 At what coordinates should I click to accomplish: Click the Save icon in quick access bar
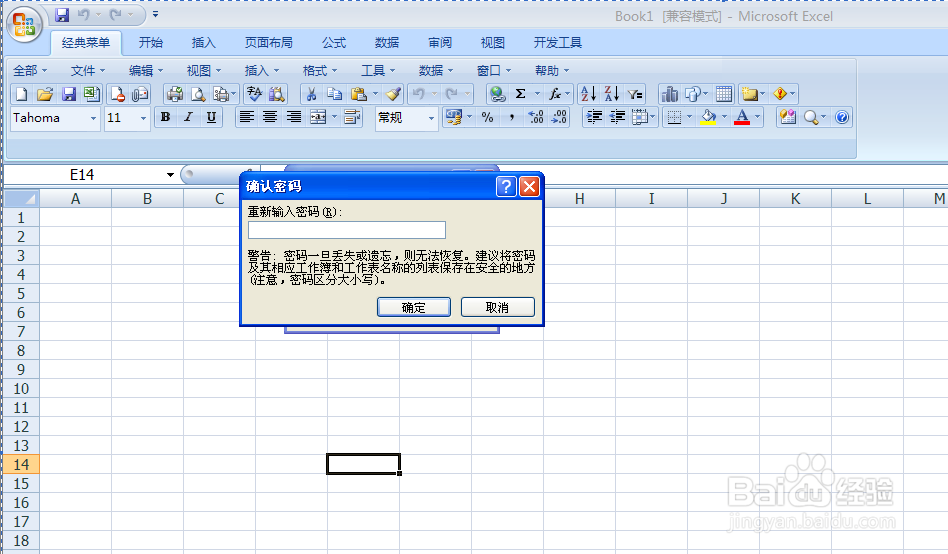click(x=62, y=15)
